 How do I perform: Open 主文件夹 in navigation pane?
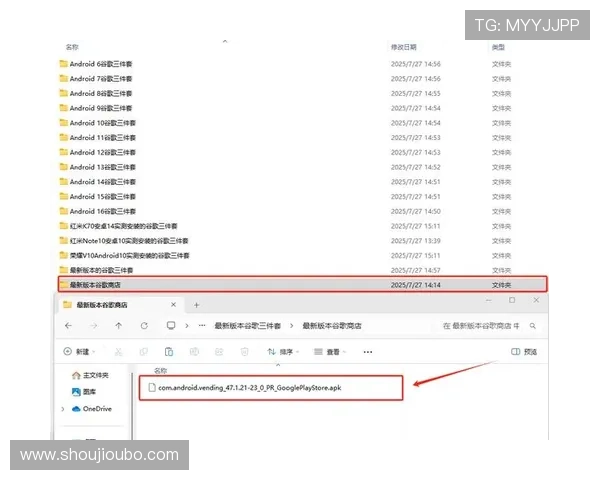point(90,375)
